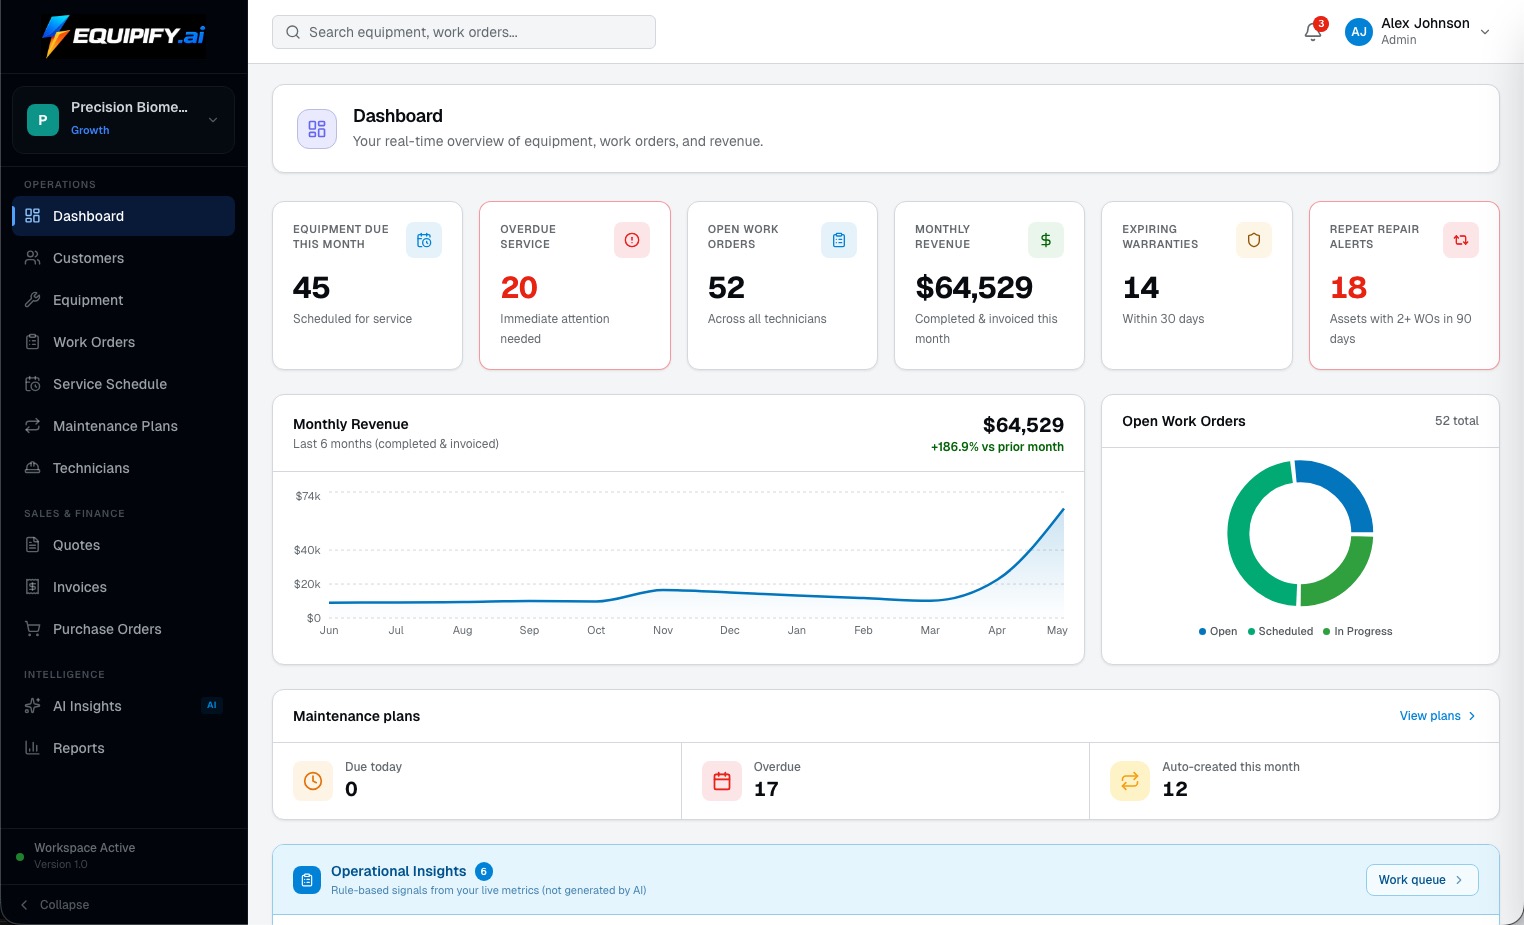Click the Operational Insights panel icon

click(307, 880)
